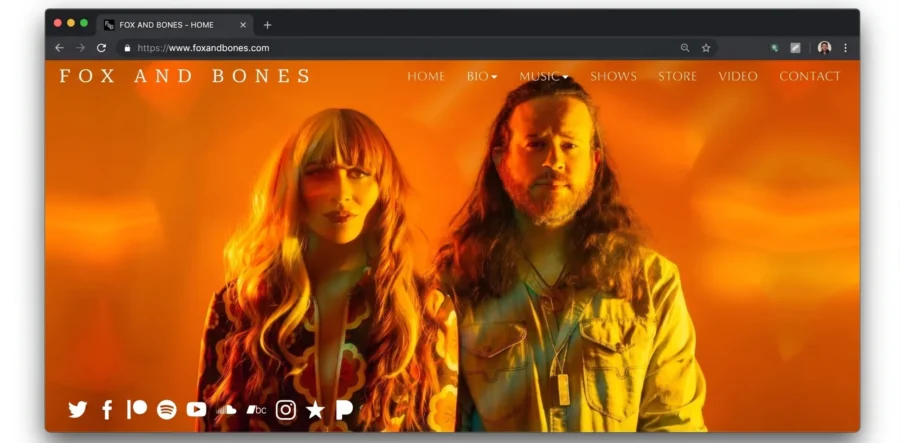Close the Fox and Bones tab
Screen dimensions: 900x443
pyautogui.click(x=243, y=25)
